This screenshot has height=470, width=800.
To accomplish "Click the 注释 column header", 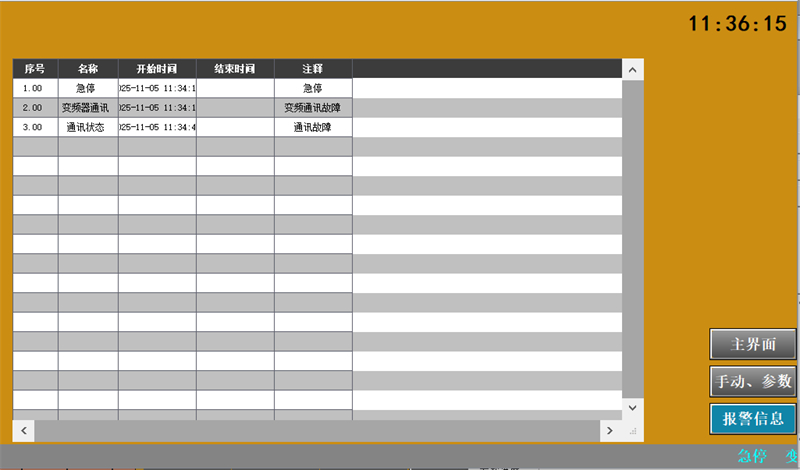I will pyautogui.click(x=313, y=69).
